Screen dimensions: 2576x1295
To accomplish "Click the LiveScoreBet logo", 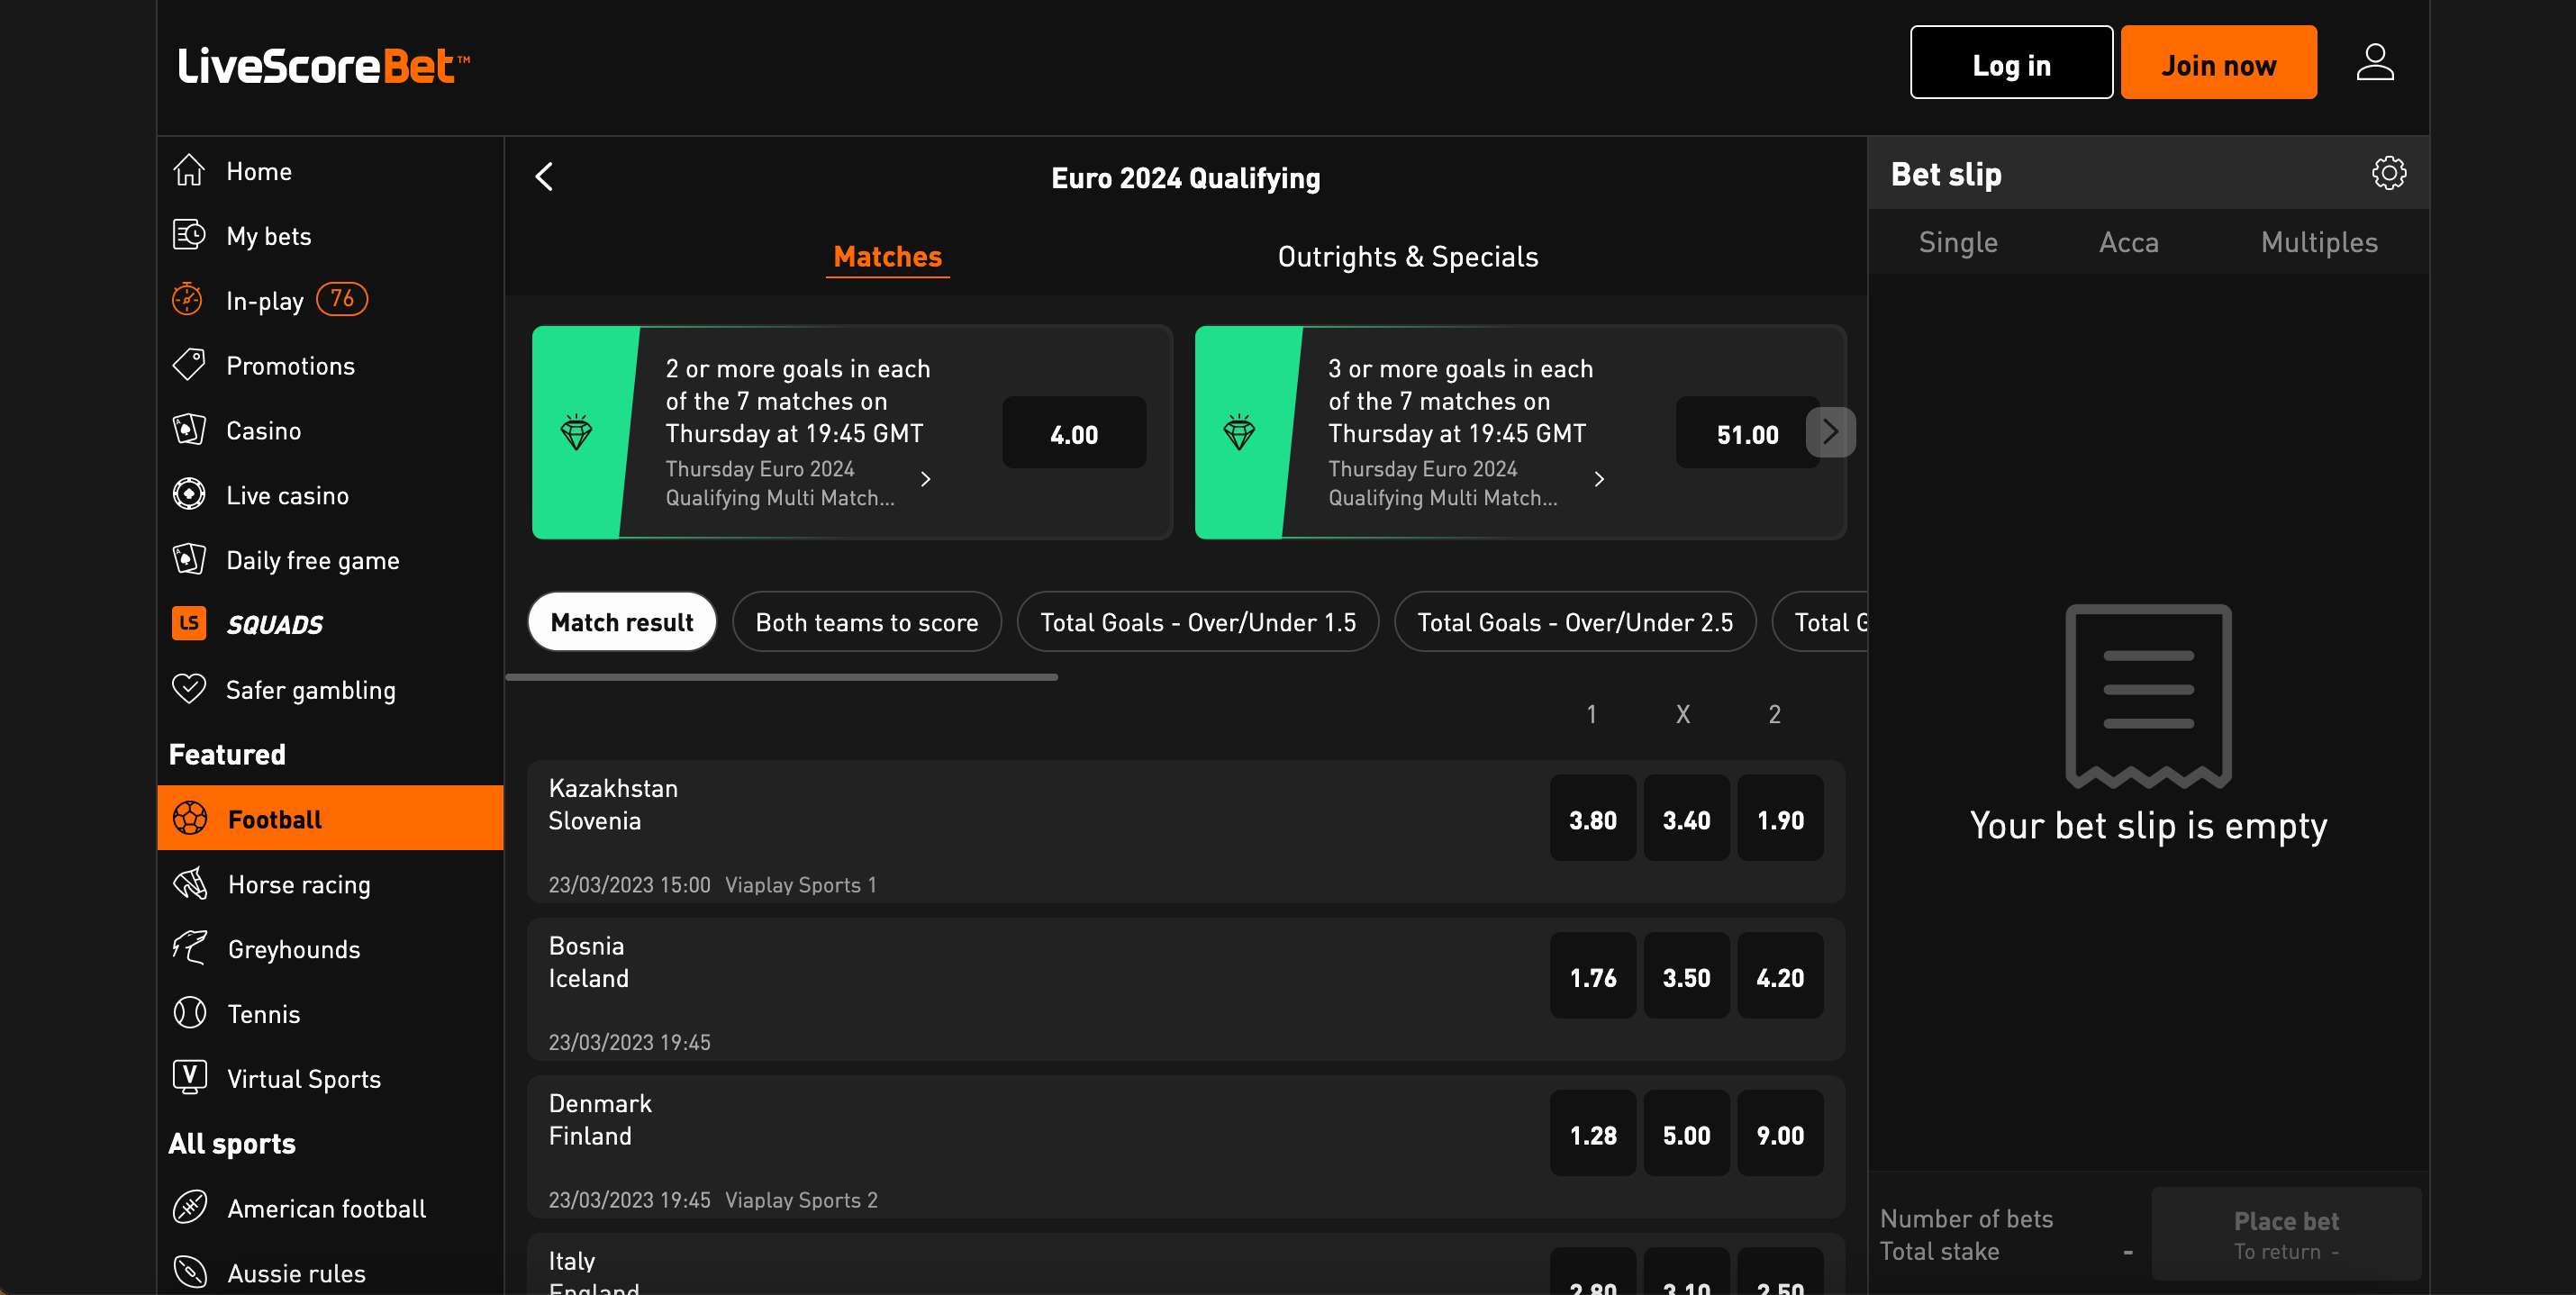I will (x=323, y=66).
